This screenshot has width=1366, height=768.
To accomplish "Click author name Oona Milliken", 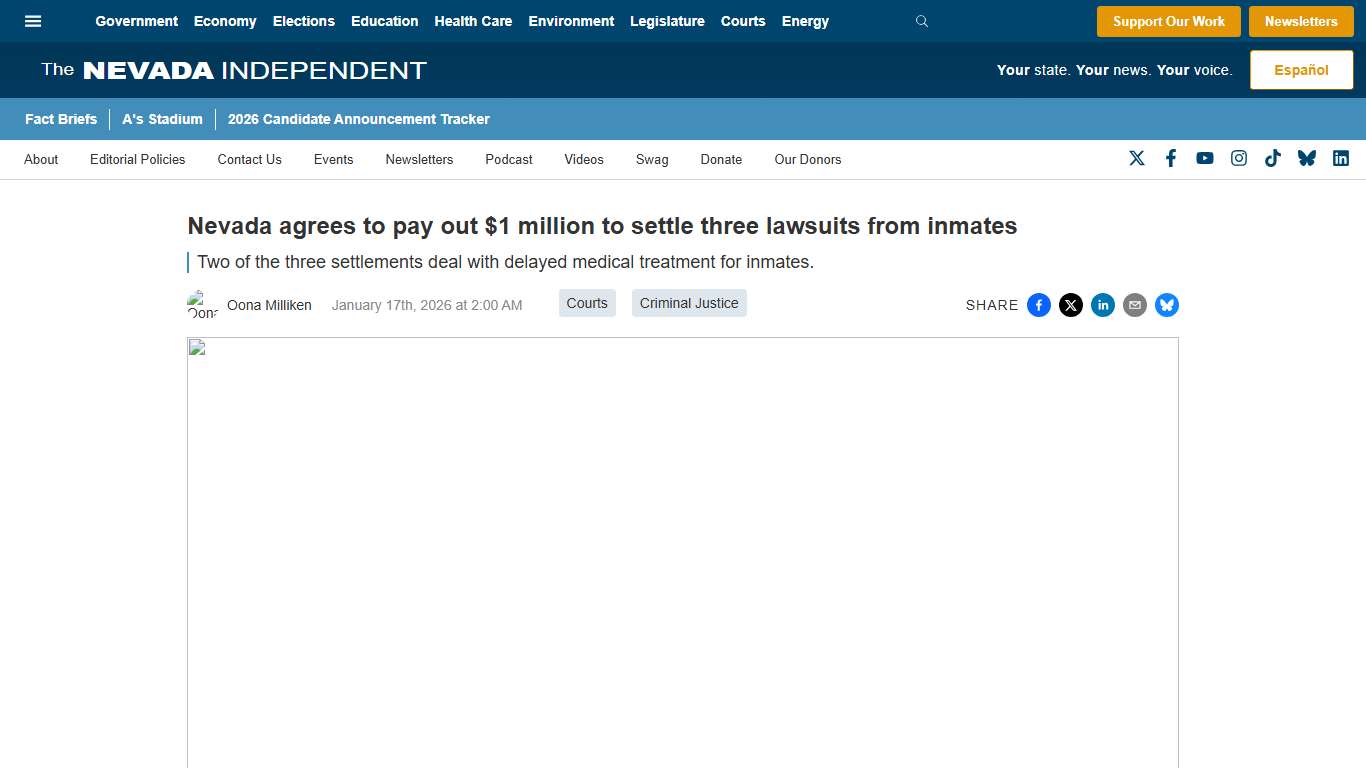I will [269, 305].
